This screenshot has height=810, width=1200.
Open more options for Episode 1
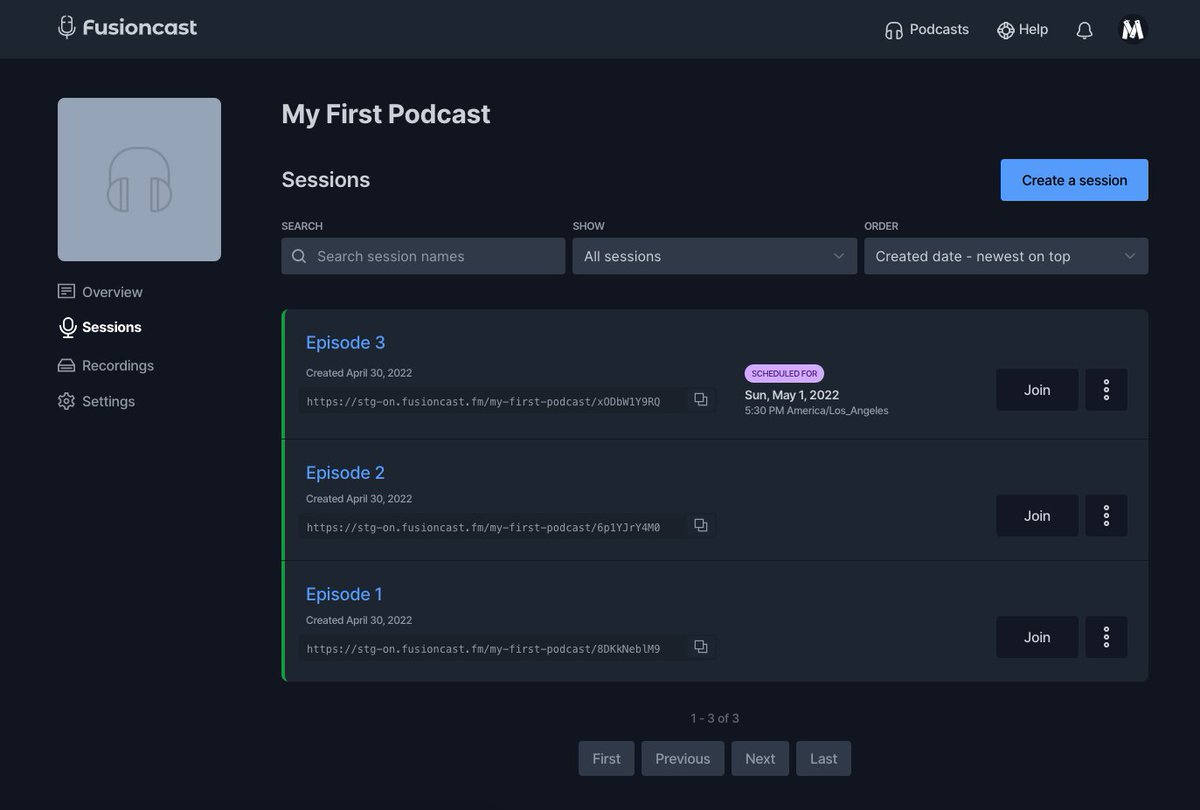click(x=1106, y=637)
